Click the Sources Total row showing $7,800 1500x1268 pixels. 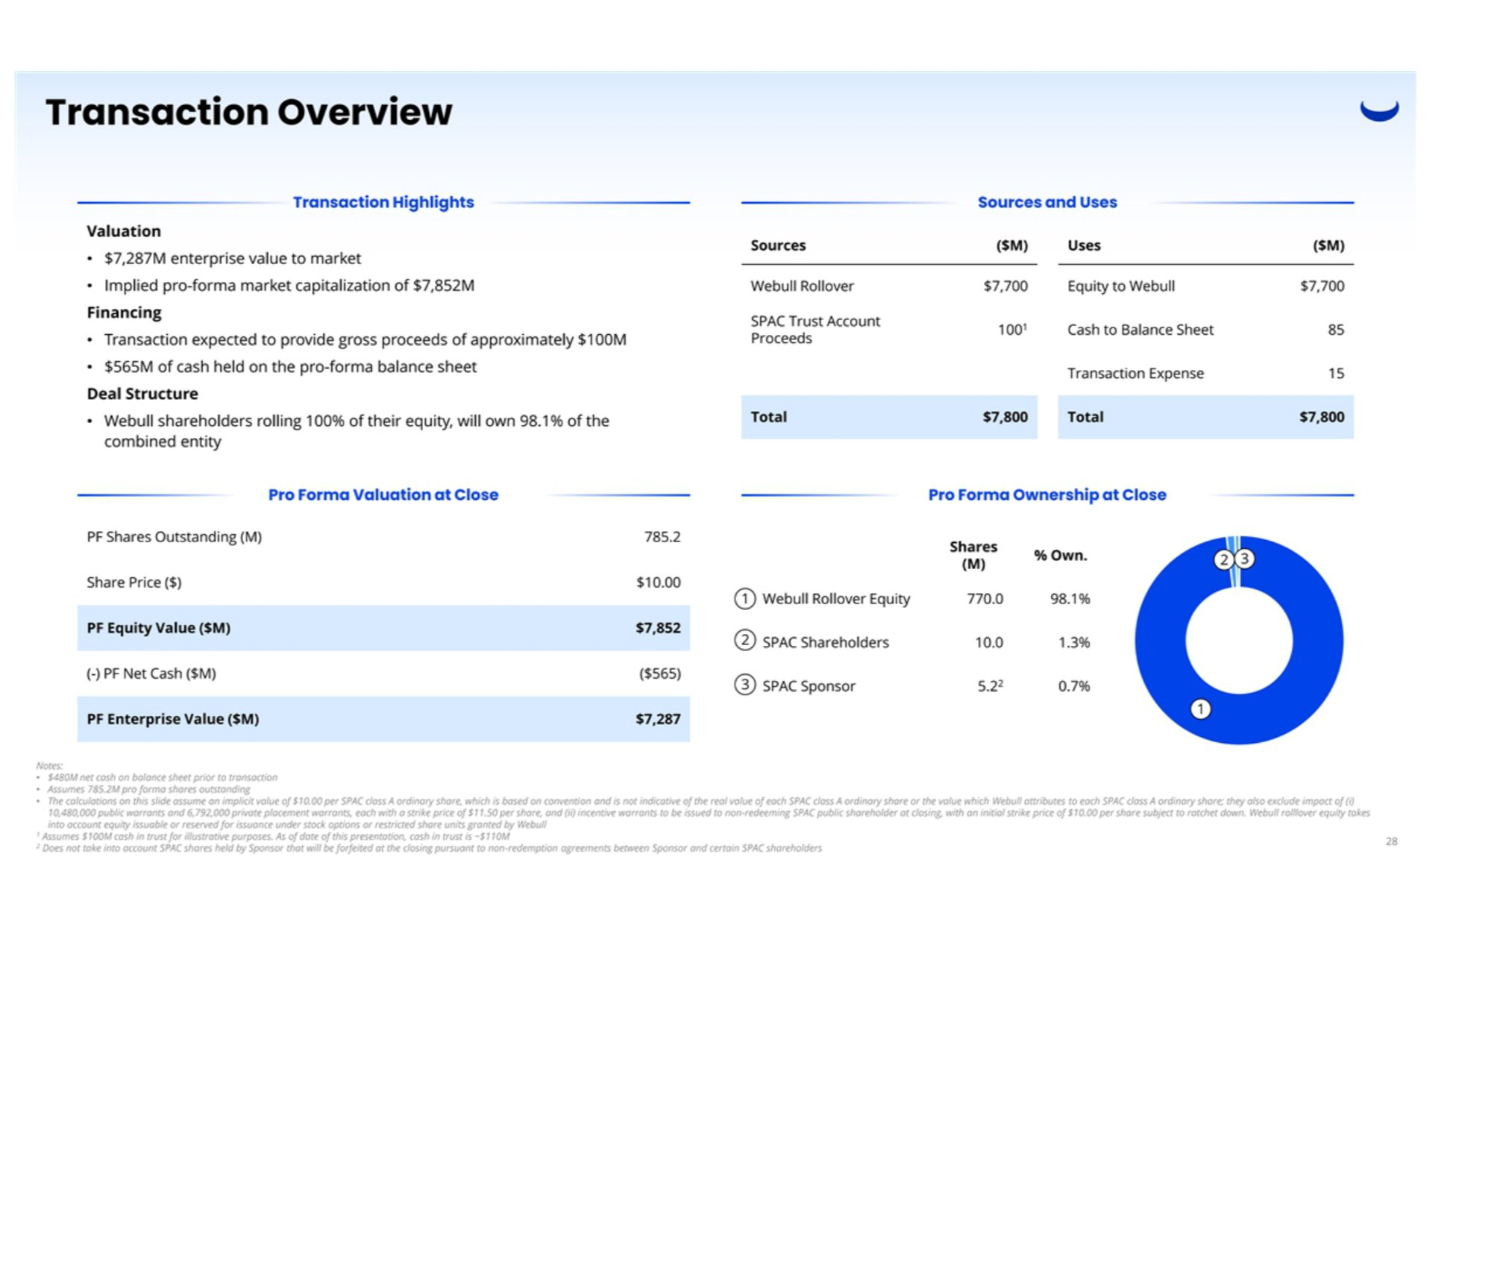pos(888,417)
